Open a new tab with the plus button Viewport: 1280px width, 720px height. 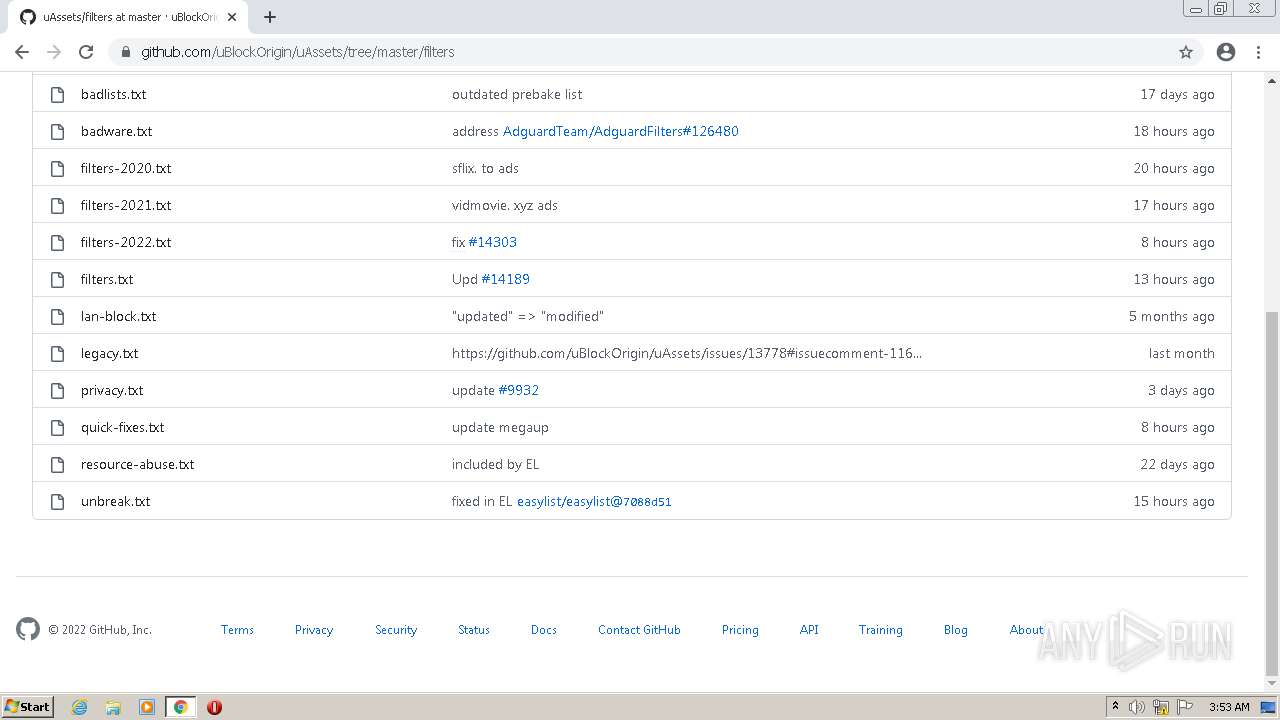269,17
